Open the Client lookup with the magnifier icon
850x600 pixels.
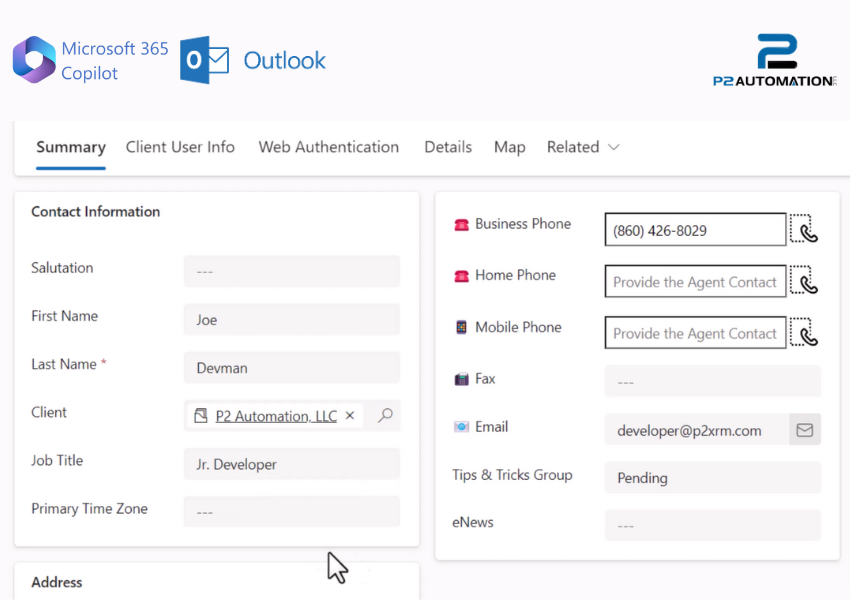coord(384,415)
